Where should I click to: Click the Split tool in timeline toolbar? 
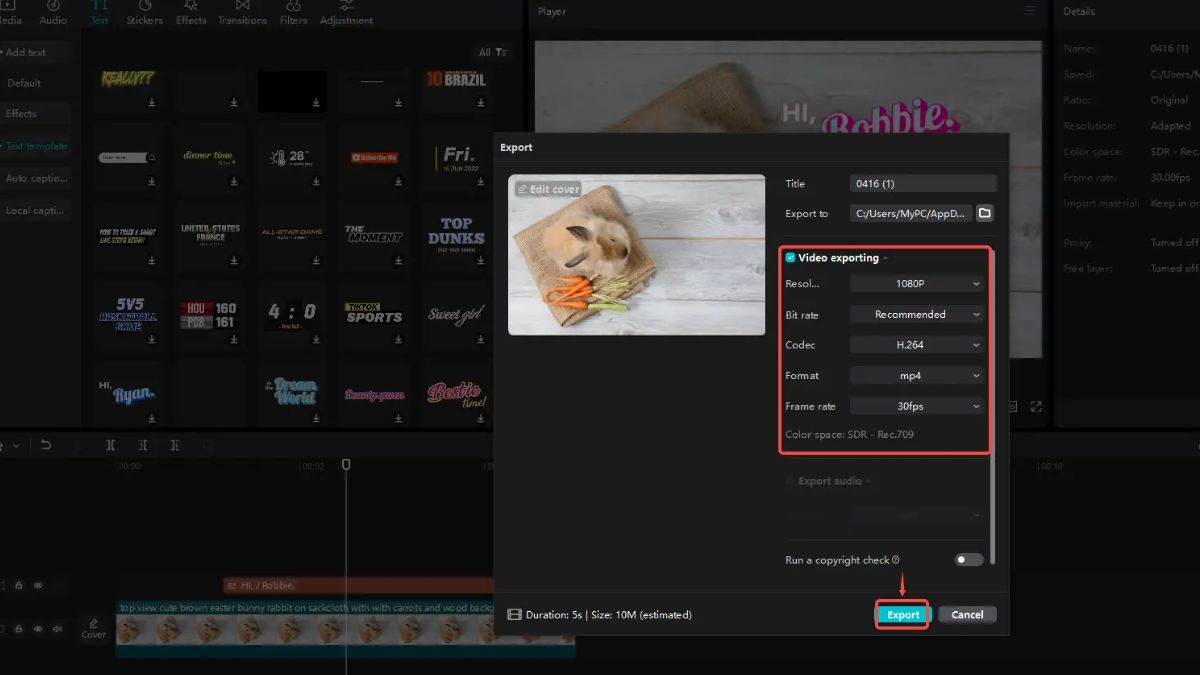(x=110, y=445)
